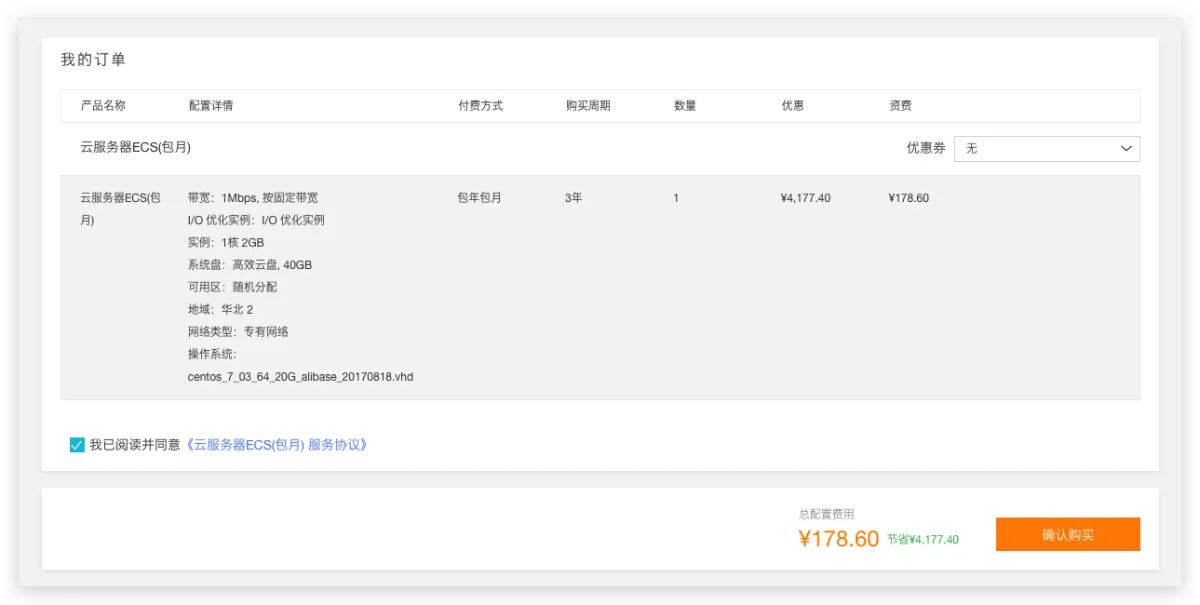The height and width of the screenshot is (605, 1200).
Task: Click the orange 确认购买 button
Action: [1067, 534]
